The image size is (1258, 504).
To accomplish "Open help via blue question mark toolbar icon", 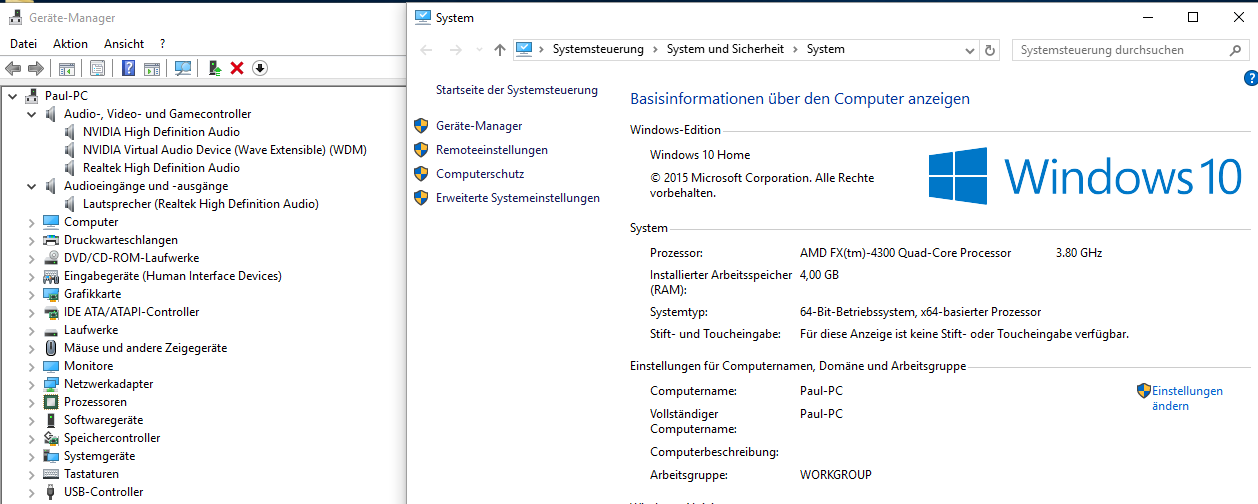I will pyautogui.click(x=128, y=68).
